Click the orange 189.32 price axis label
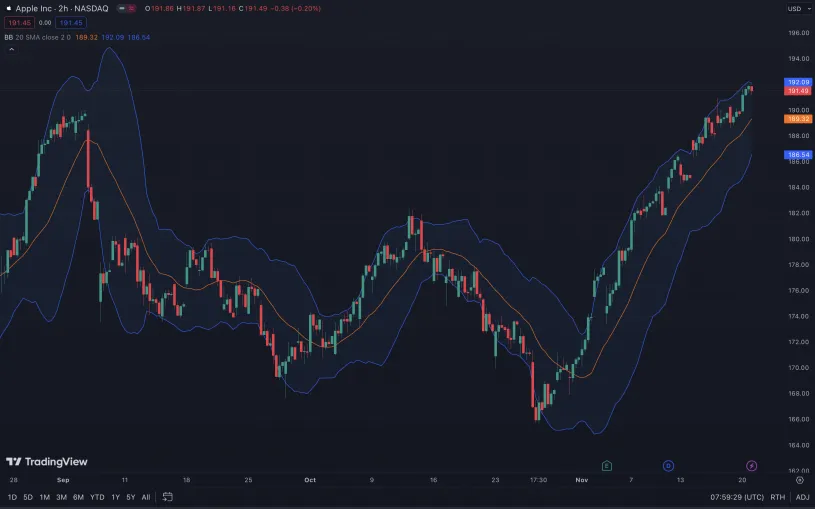This screenshot has width=815, height=509. click(798, 118)
